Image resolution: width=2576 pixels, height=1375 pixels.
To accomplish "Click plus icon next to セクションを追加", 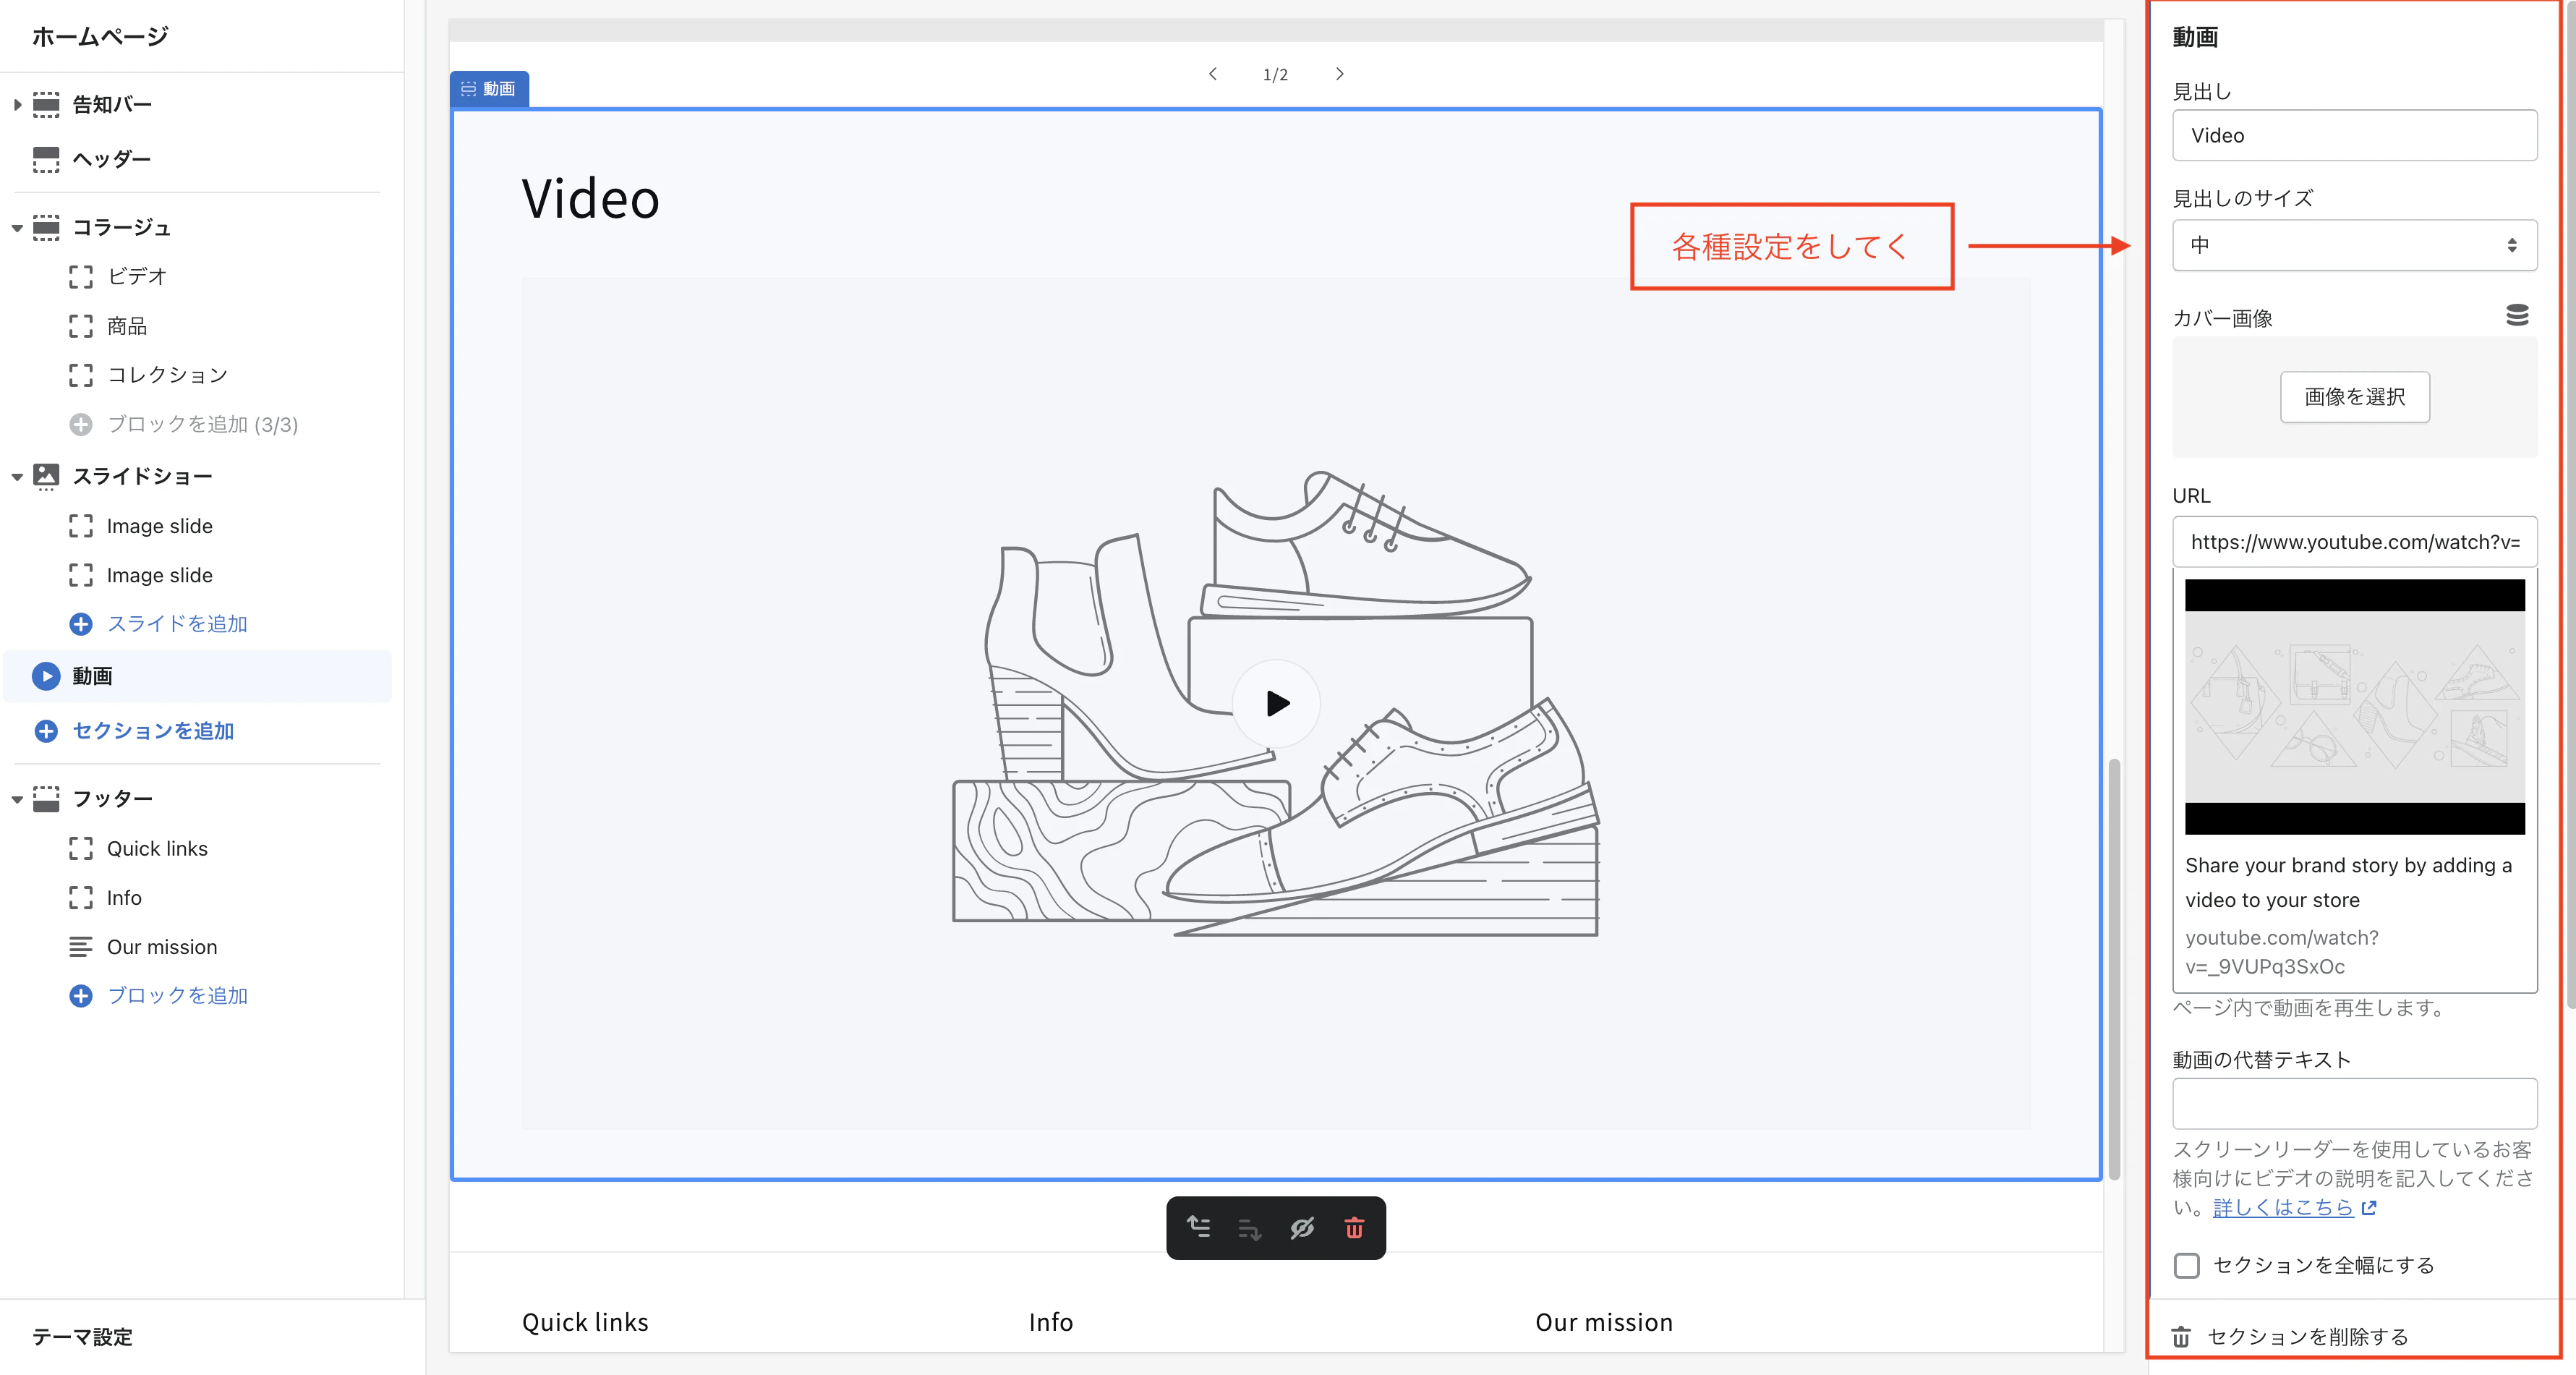I will coord(46,731).
